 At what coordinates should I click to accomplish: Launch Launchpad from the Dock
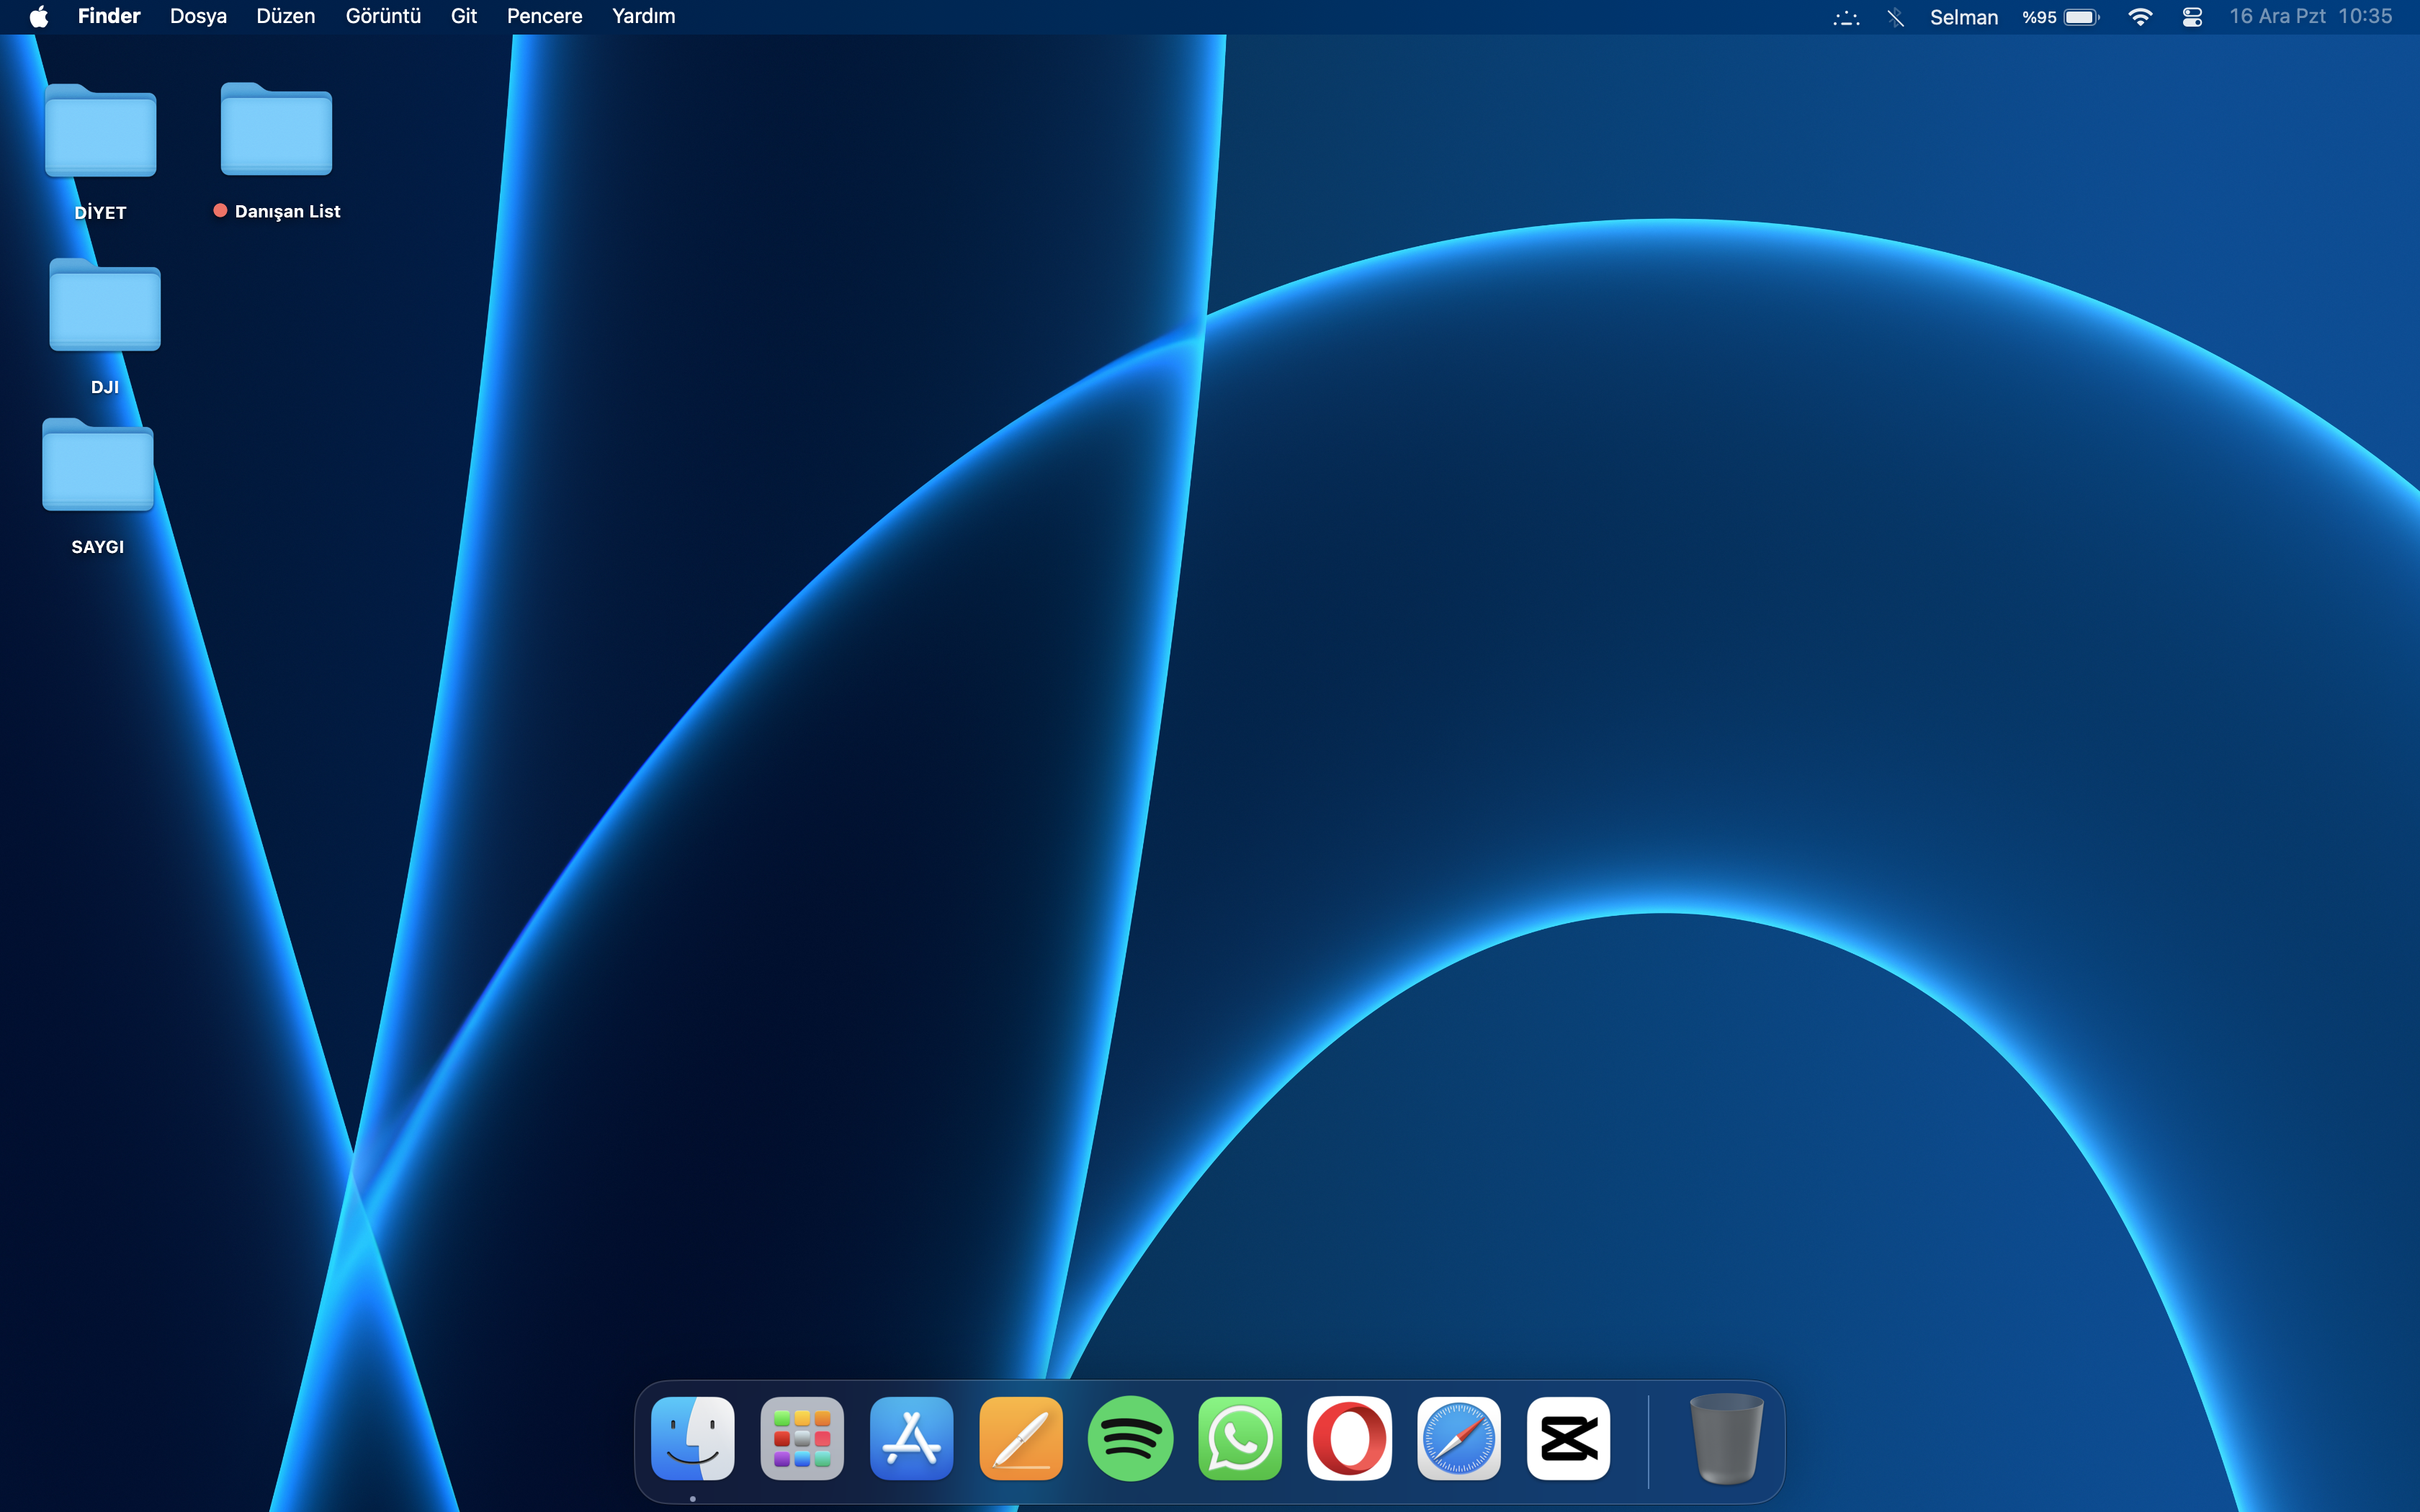pos(802,1438)
